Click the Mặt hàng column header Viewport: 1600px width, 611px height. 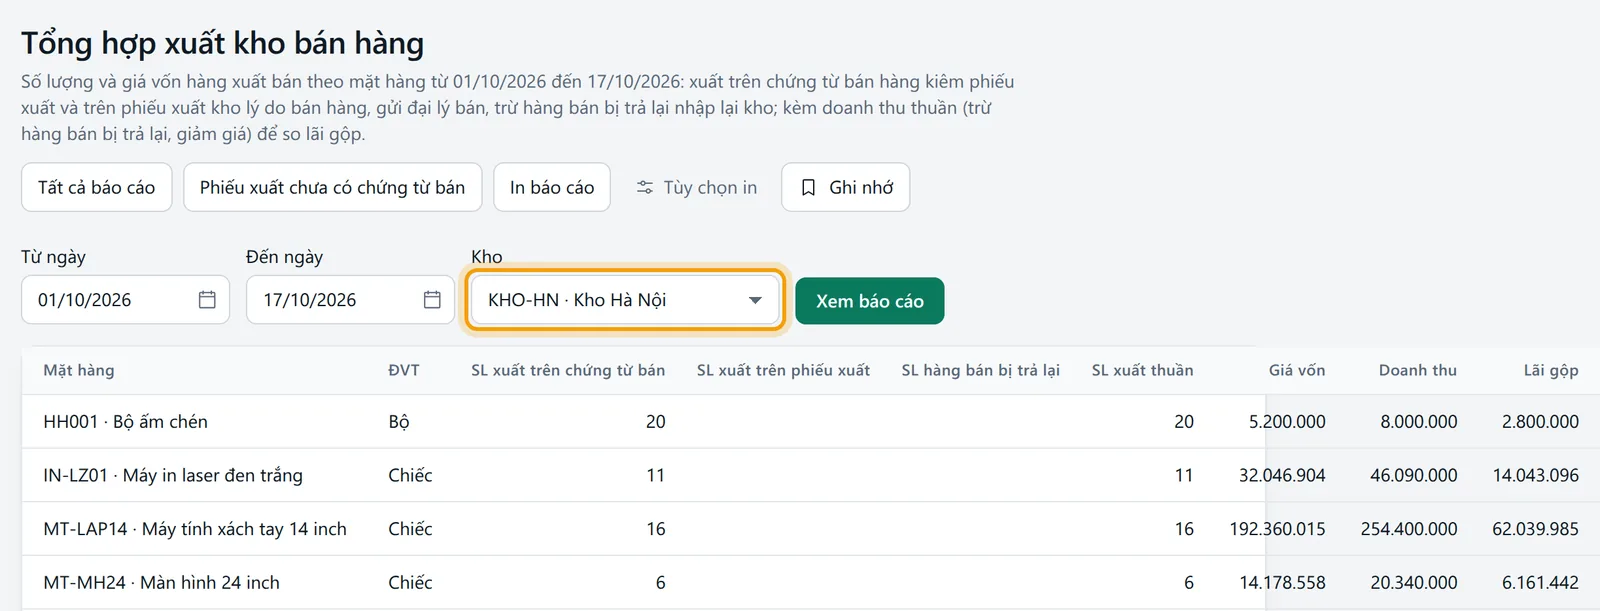[x=79, y=370]
